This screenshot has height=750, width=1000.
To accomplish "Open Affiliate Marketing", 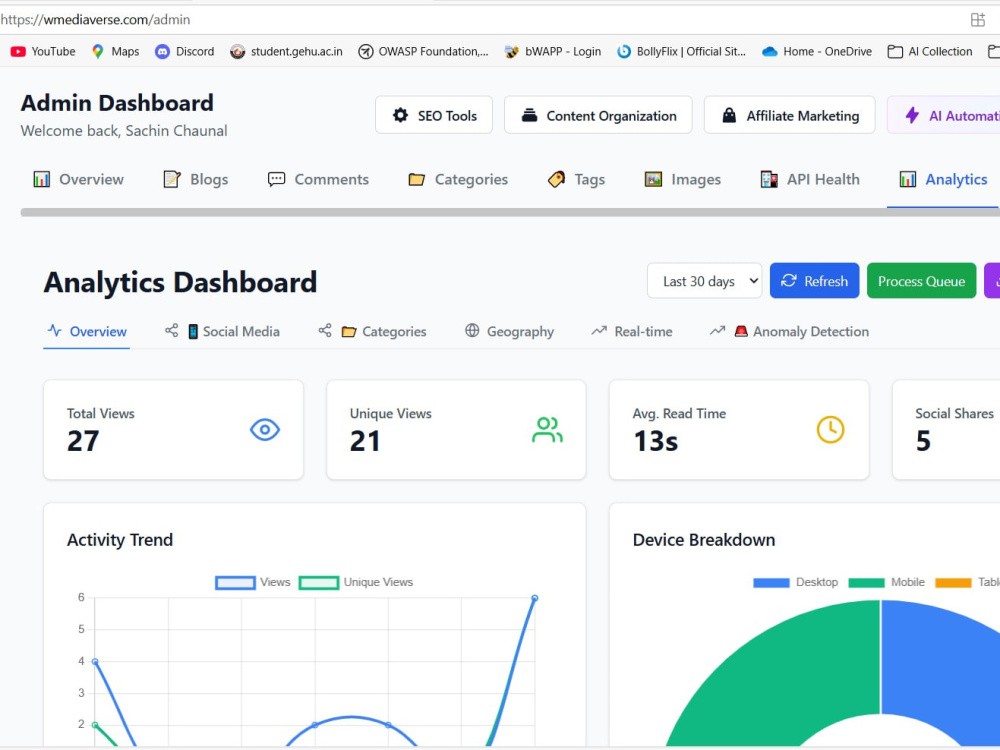I will pos(790,115).
